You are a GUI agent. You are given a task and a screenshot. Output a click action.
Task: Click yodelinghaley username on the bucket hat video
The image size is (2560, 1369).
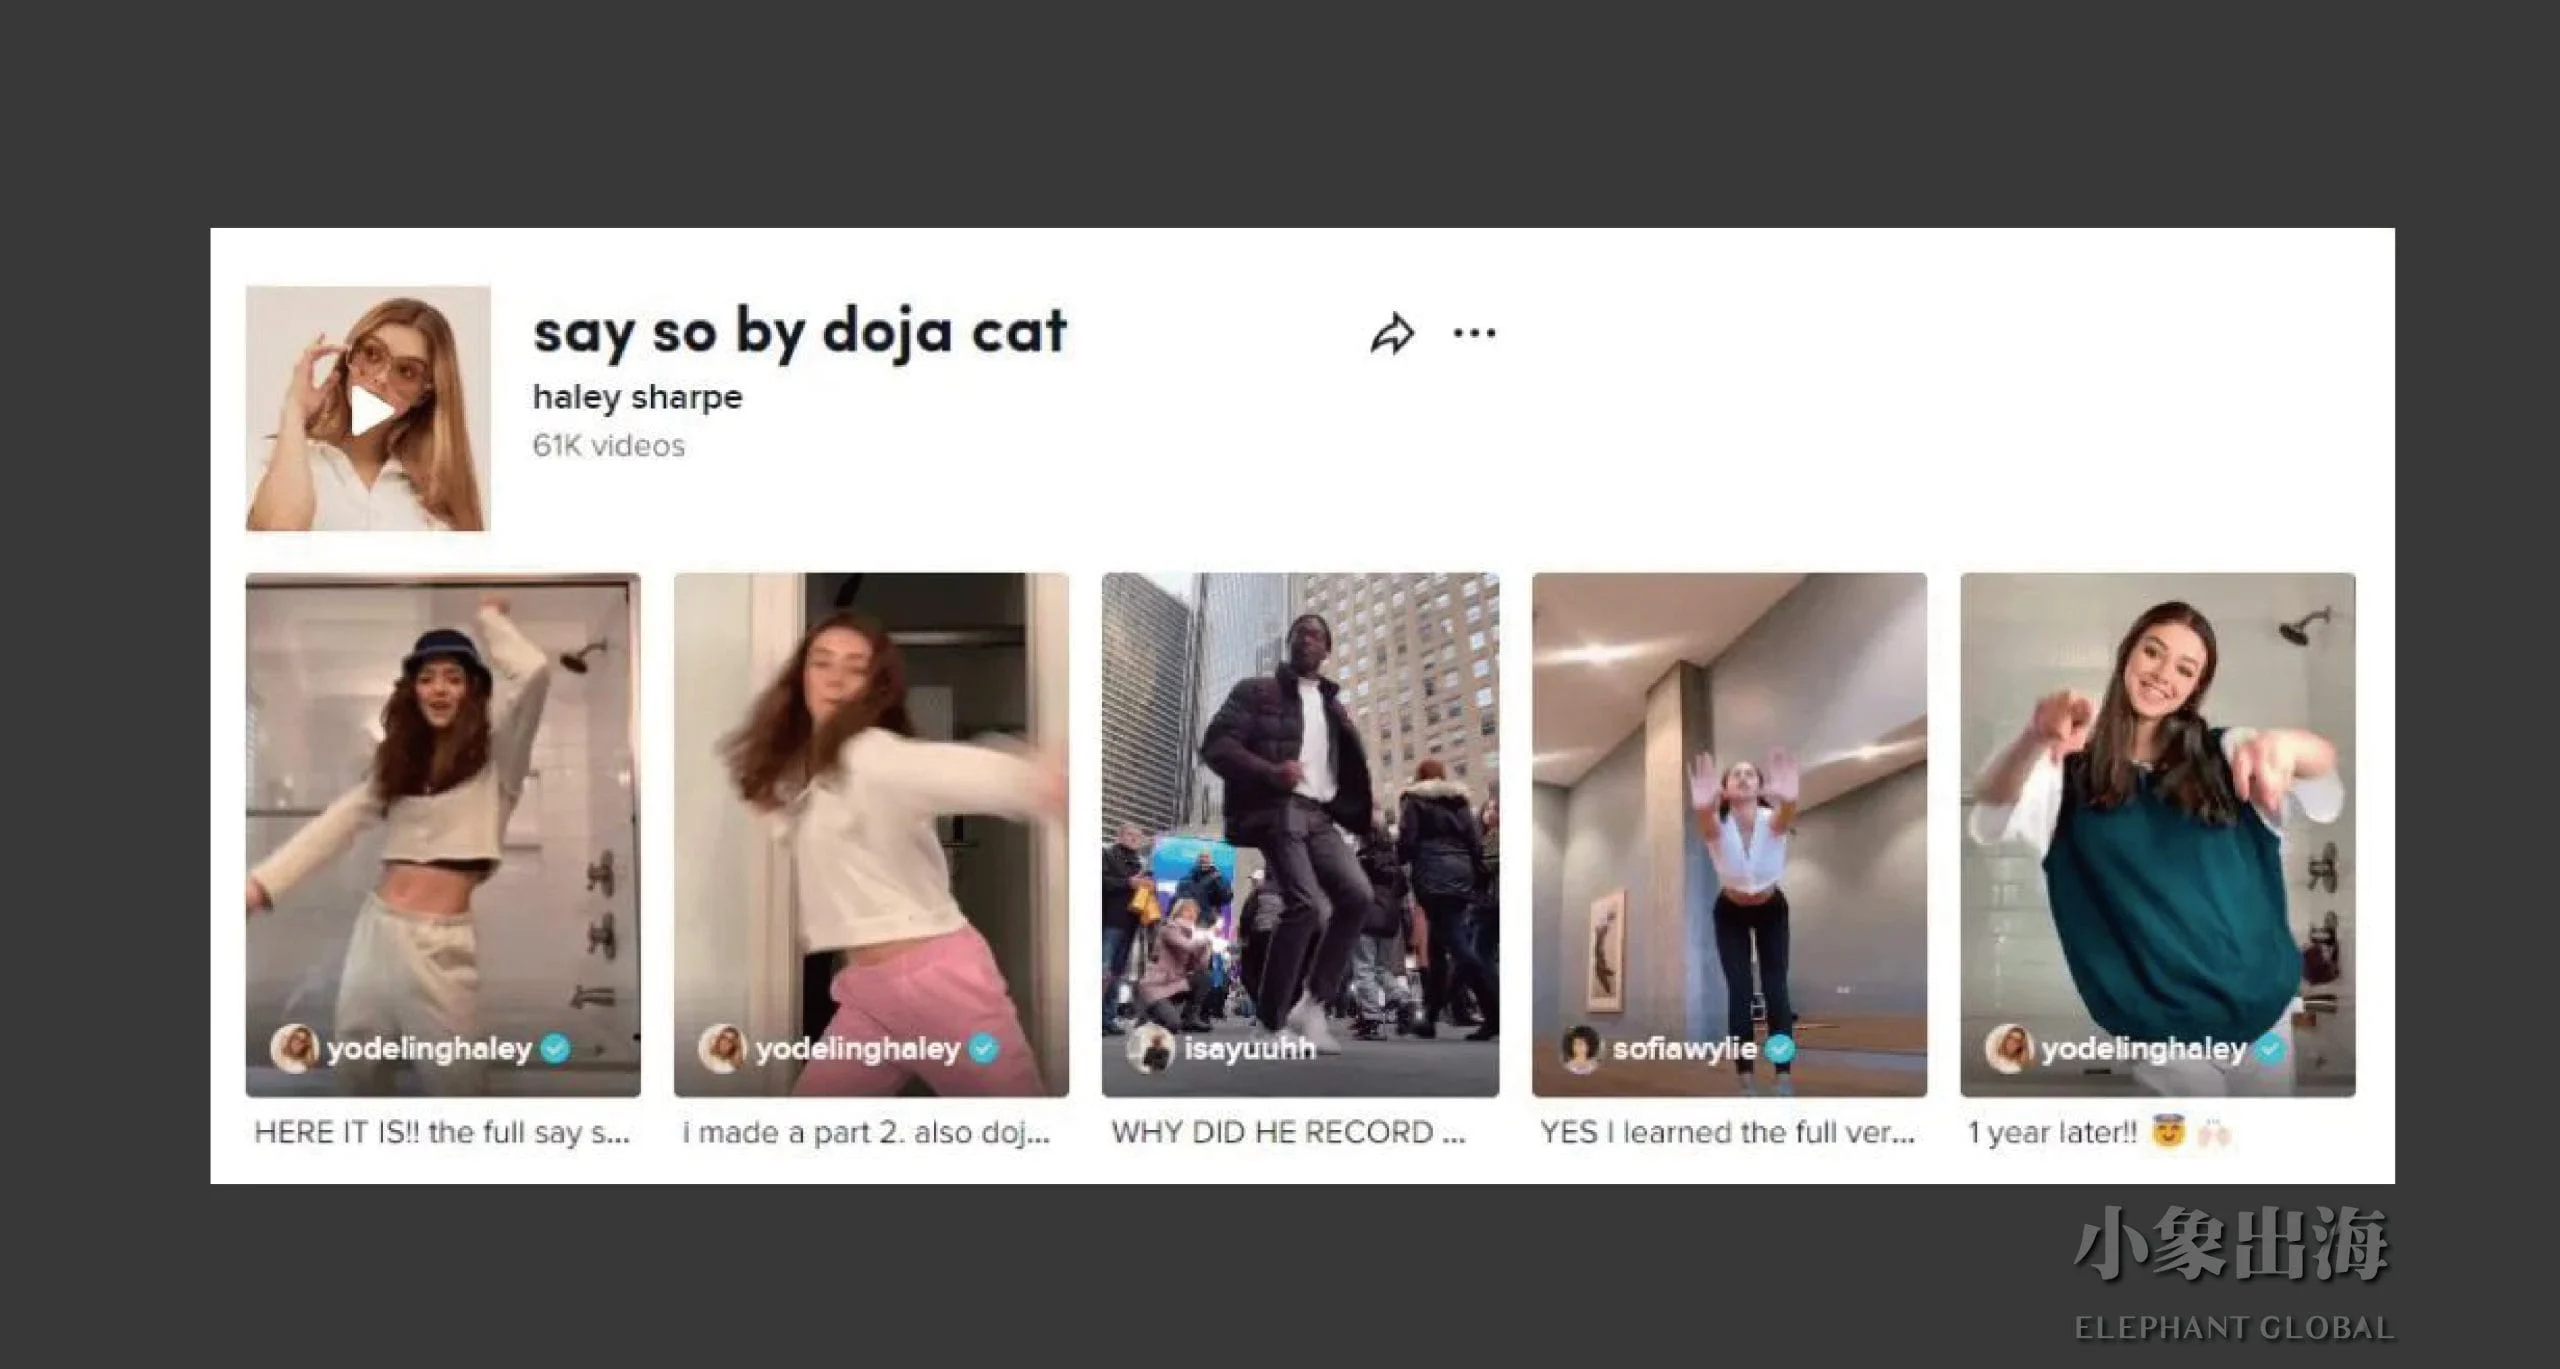429,1049
